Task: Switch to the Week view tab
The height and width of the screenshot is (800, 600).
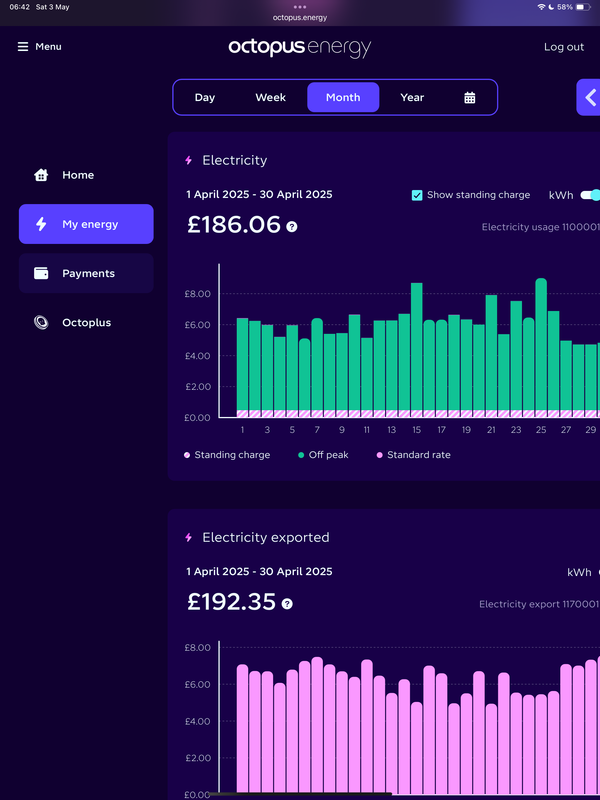Action: 270,97
